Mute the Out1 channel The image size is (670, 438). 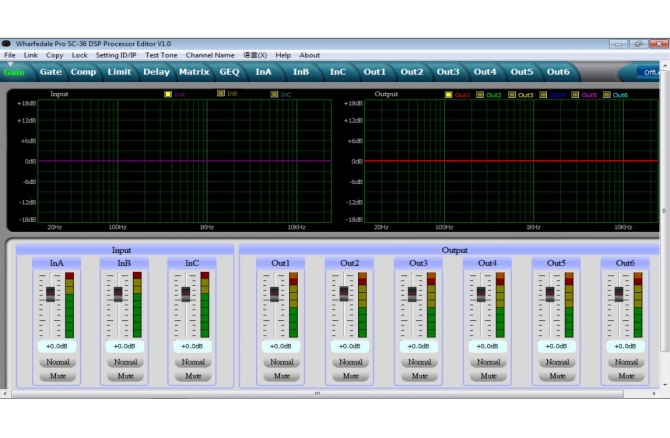282,376
